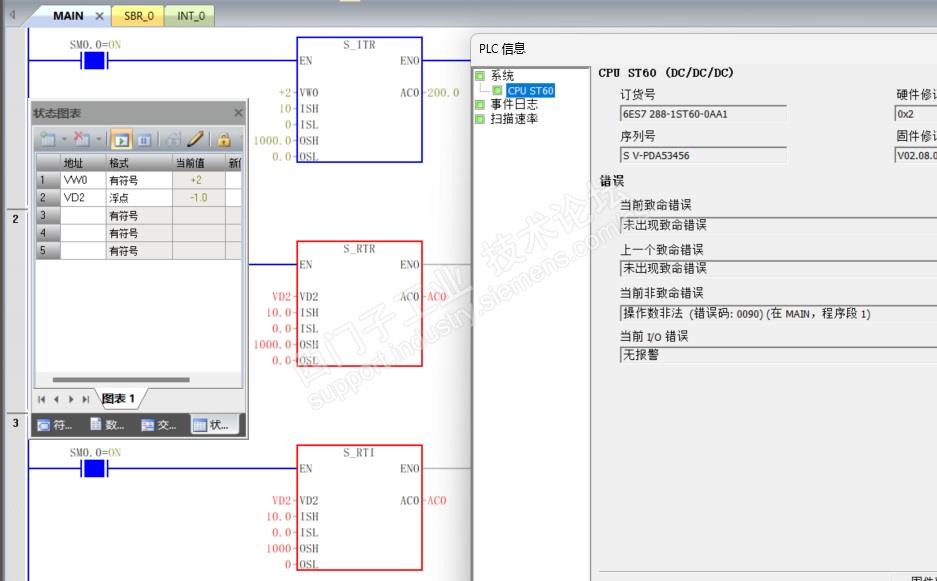Select 事件日志 in the PLC info tree

coord(514,104)
